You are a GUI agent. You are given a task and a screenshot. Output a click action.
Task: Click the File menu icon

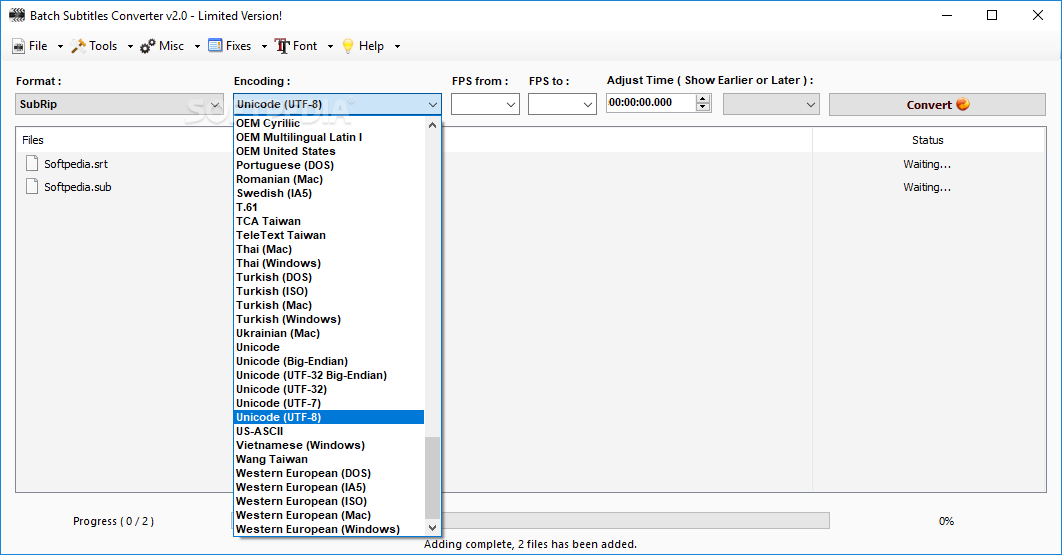[x=18, y=46]
